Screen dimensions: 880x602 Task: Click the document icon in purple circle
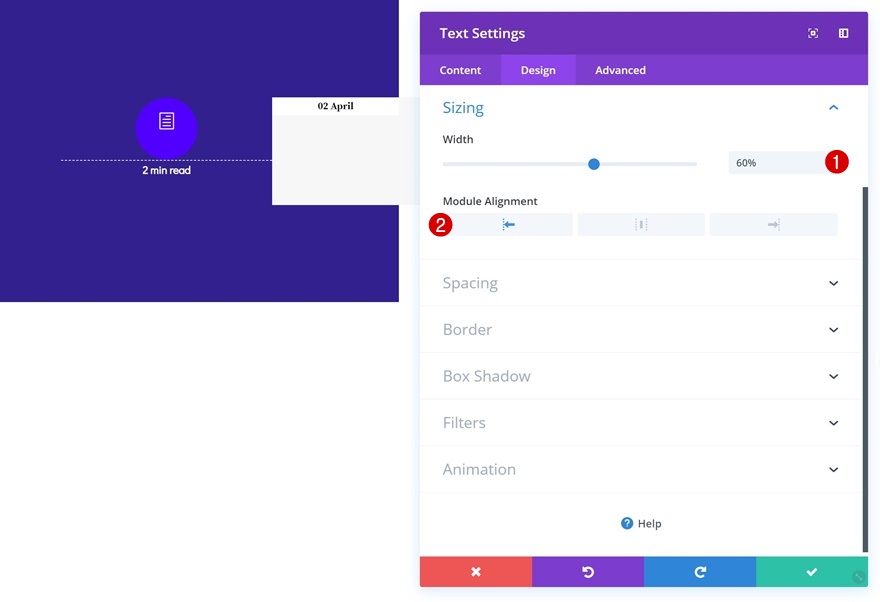click(167, 121)
